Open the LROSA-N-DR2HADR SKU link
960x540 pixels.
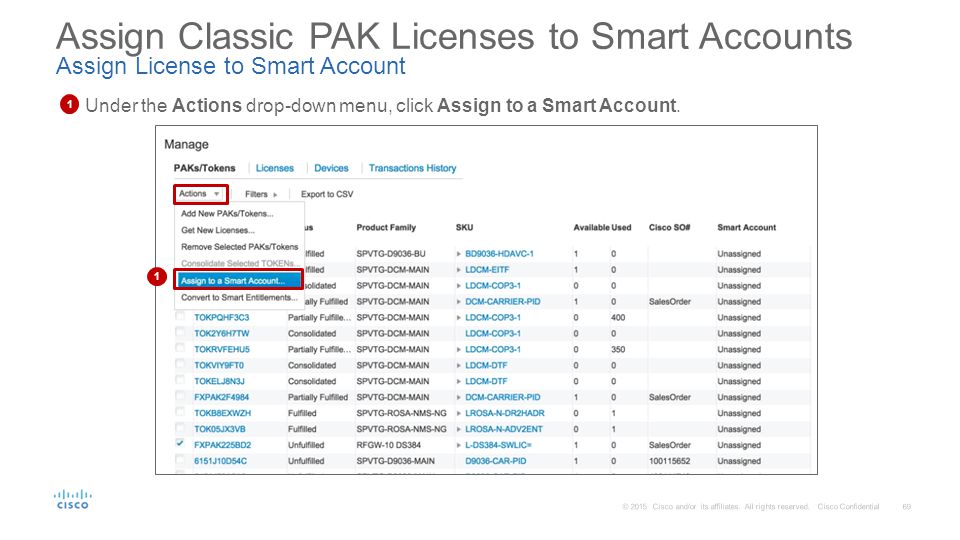point(504,413)
